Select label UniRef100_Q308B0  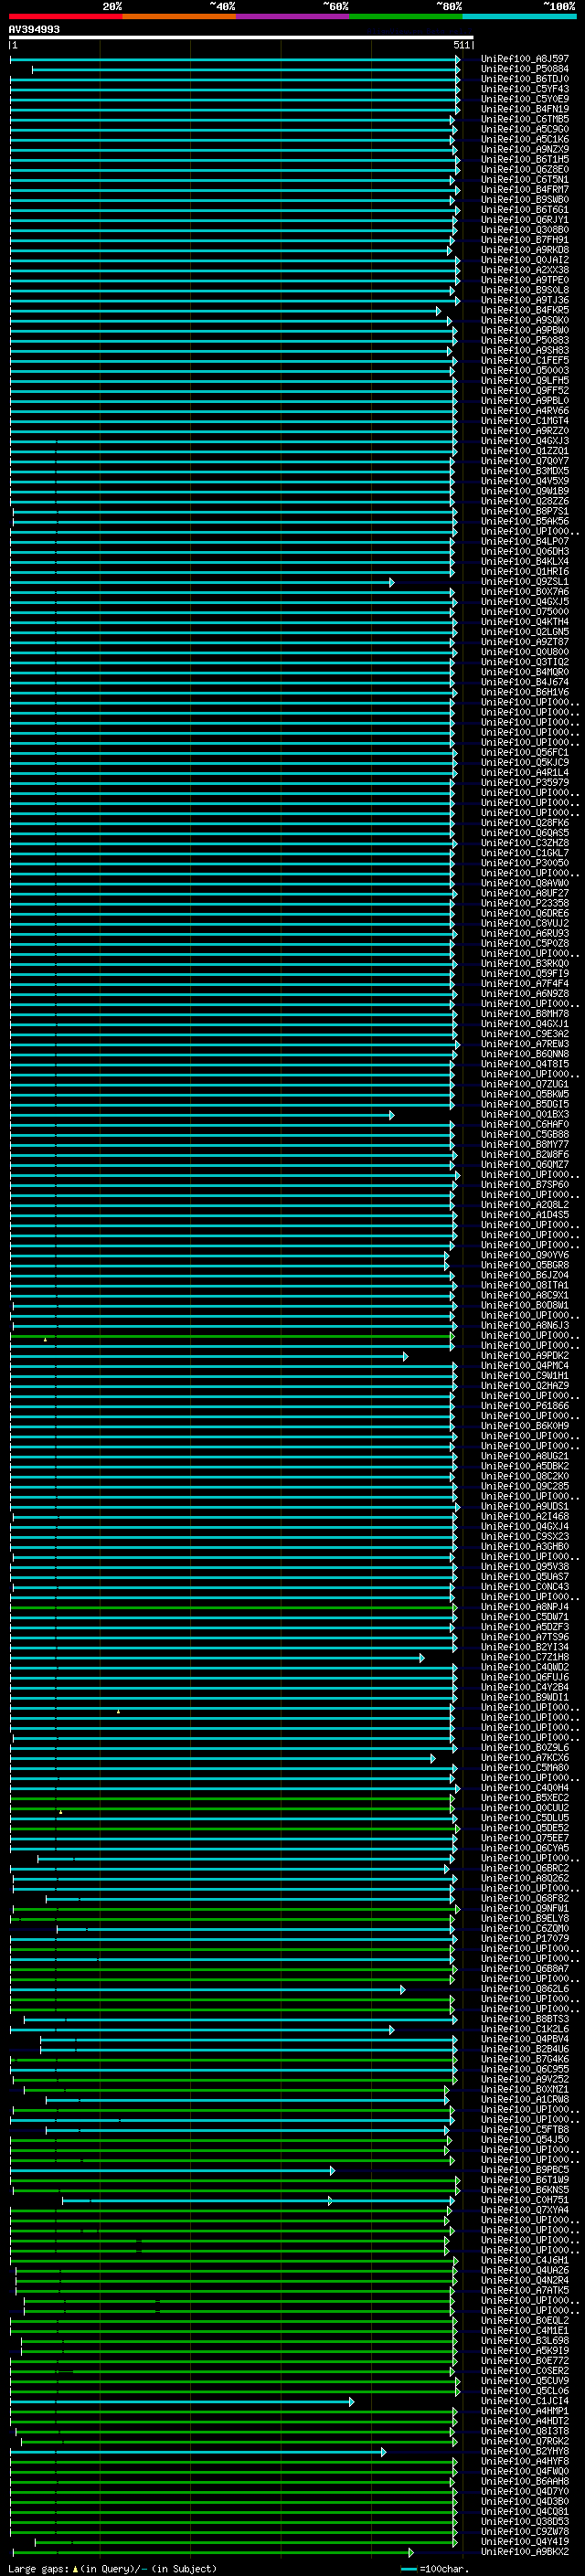(525, 230)
